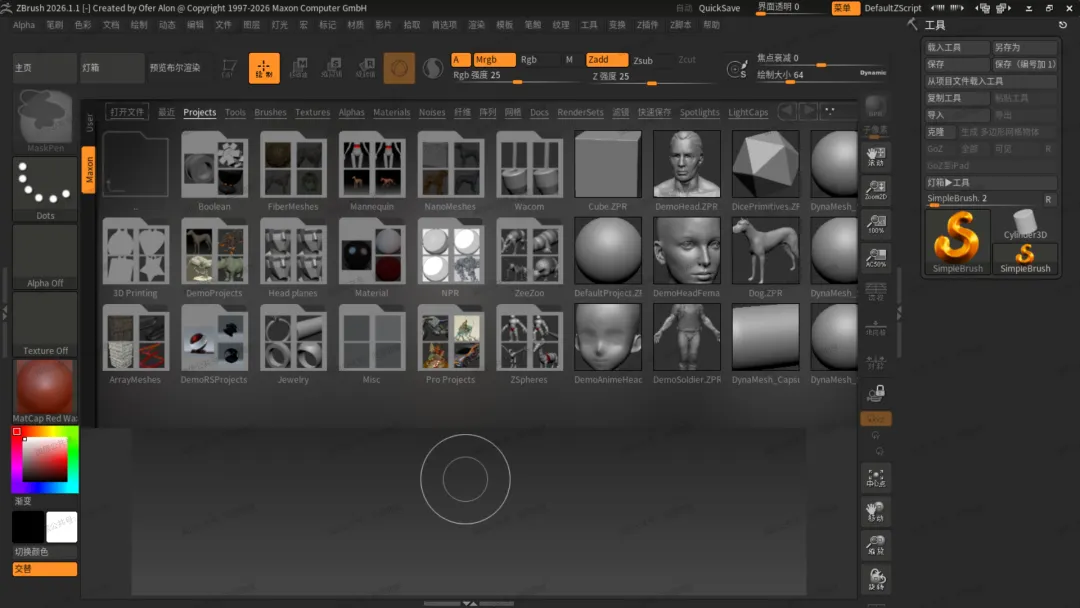Open the MatCap Red Wax material selector
Viewport: 1080px width, 608px height.
click(x=45, y=391)
